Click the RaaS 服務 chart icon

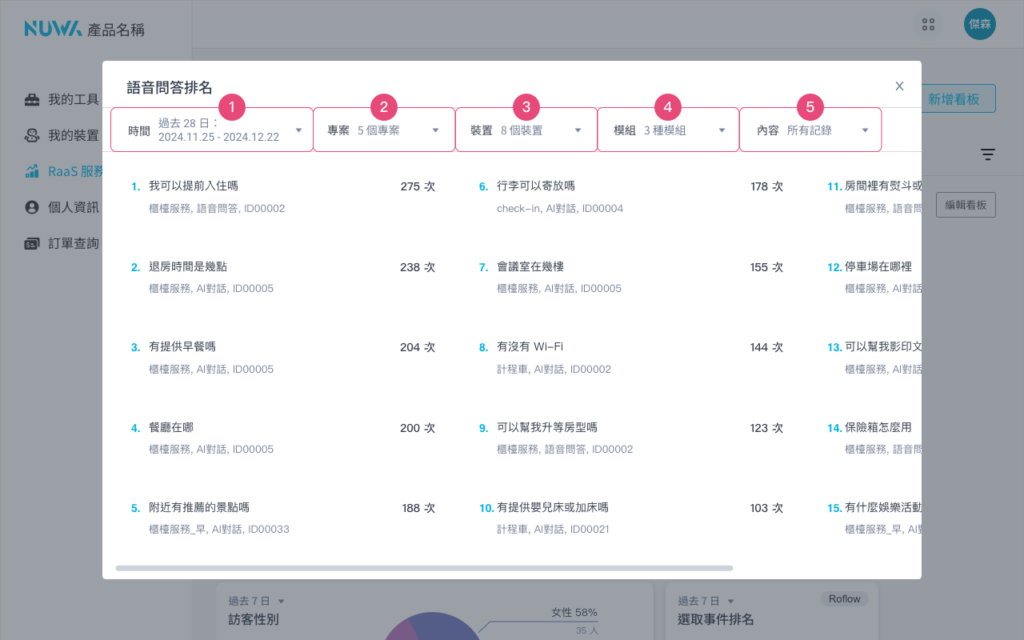pos(32,172)
